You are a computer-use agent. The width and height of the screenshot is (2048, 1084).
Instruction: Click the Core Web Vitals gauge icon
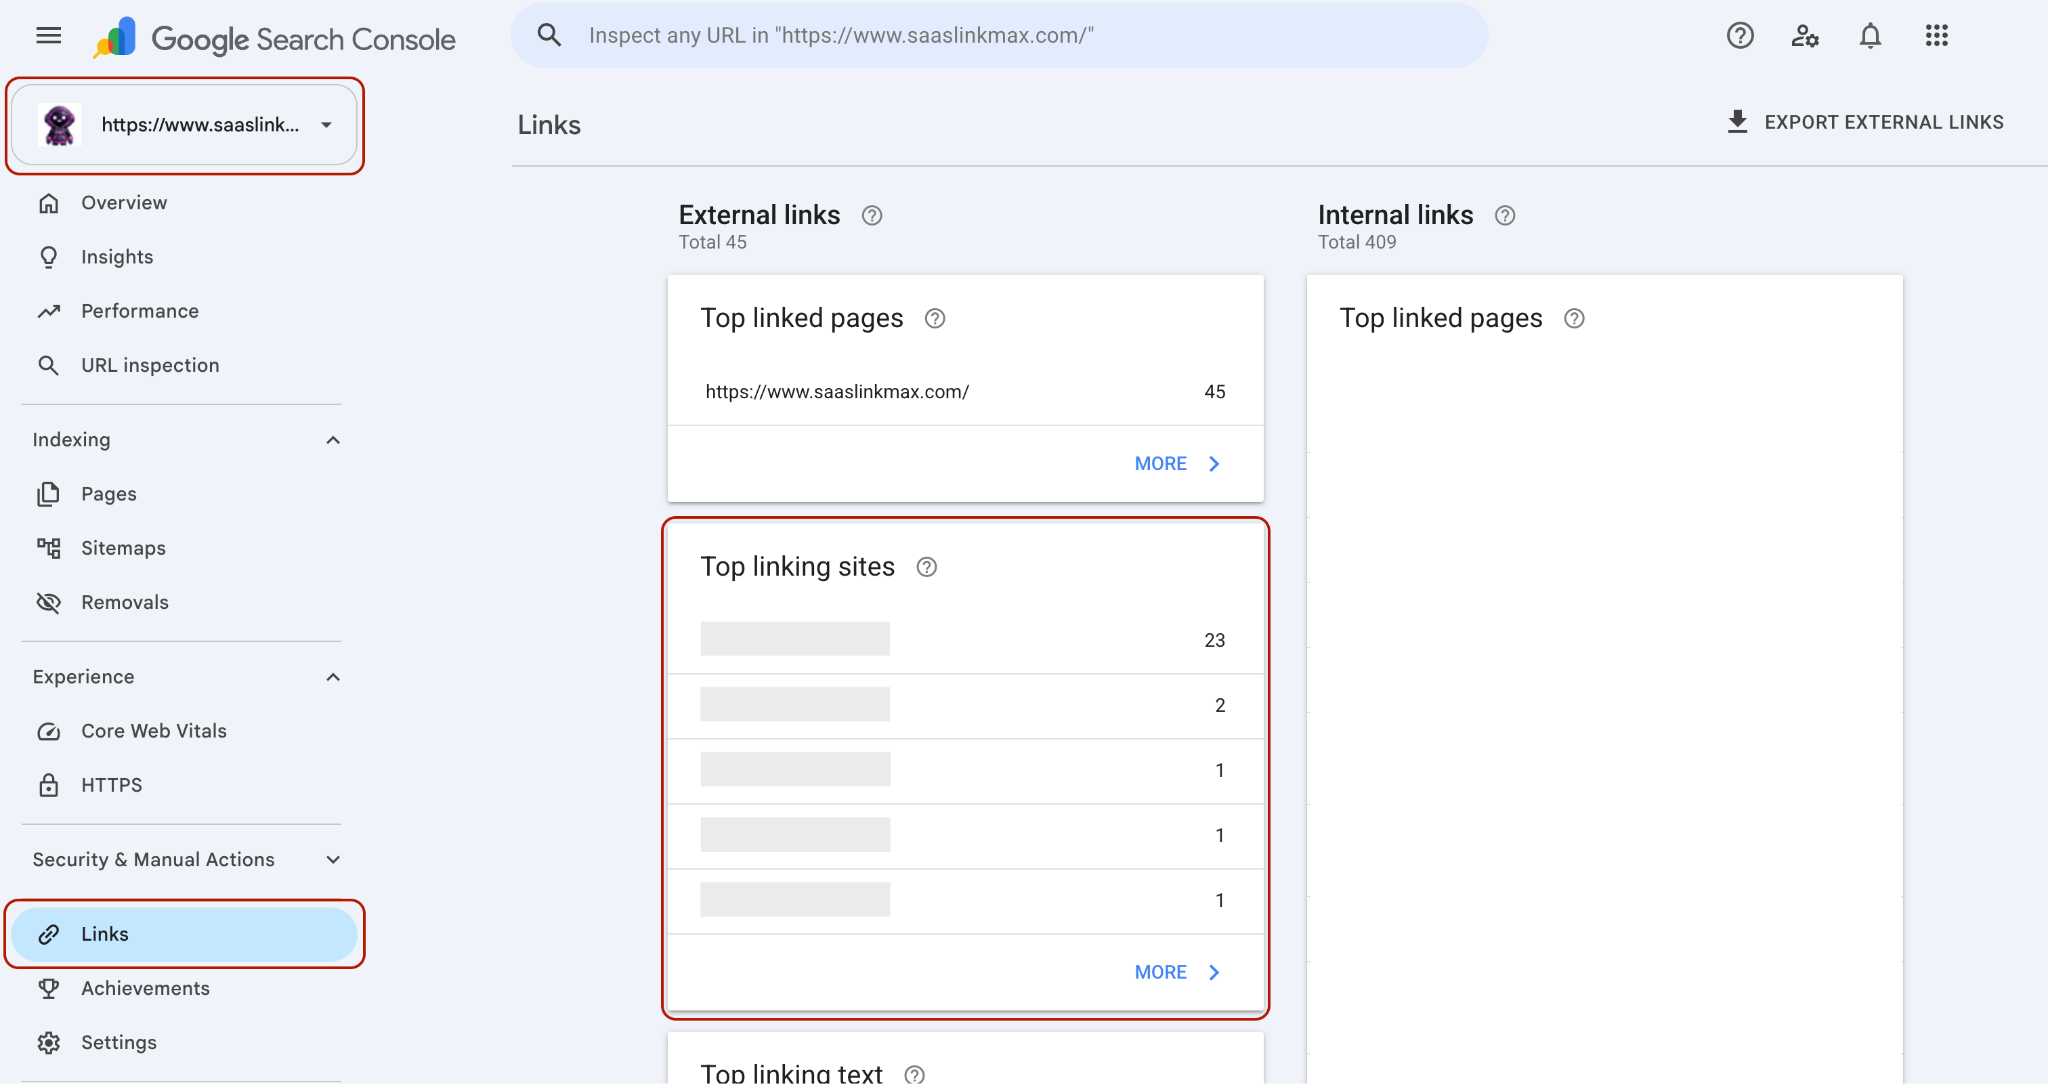pyautogui.click(x=48, y=731)
